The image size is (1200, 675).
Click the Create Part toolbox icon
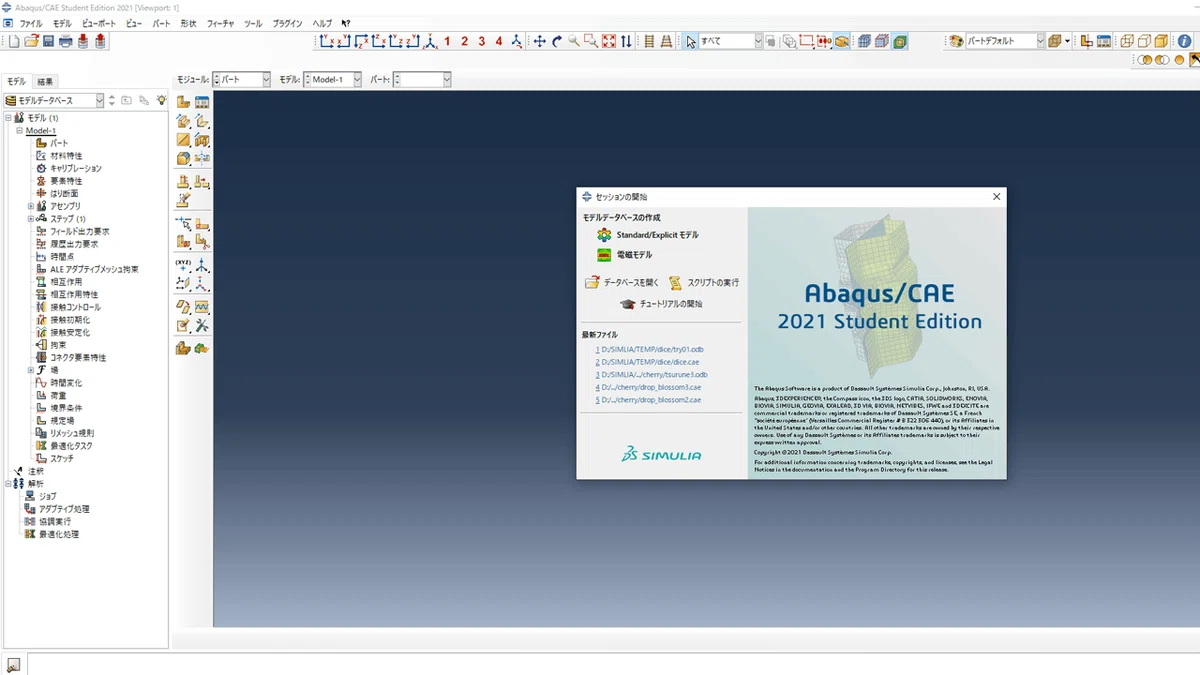(x=184, y=102)
